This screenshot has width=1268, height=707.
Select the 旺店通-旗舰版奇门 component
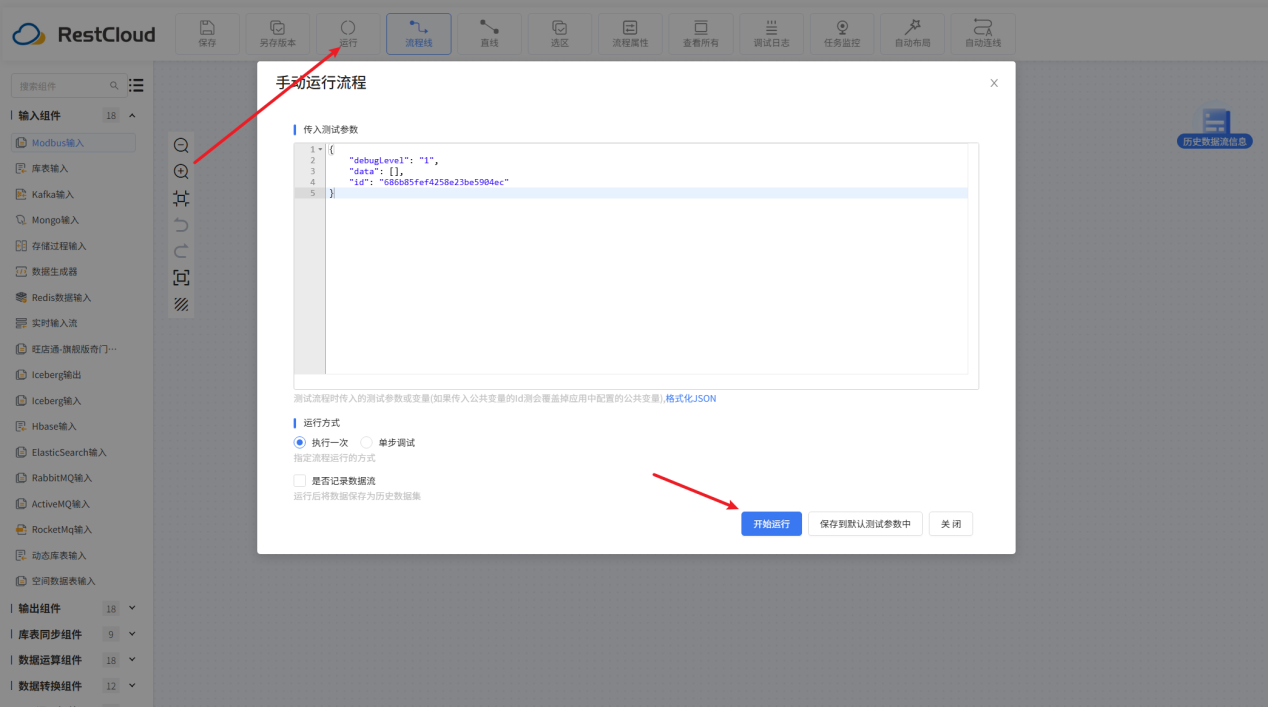click(73, 349)
